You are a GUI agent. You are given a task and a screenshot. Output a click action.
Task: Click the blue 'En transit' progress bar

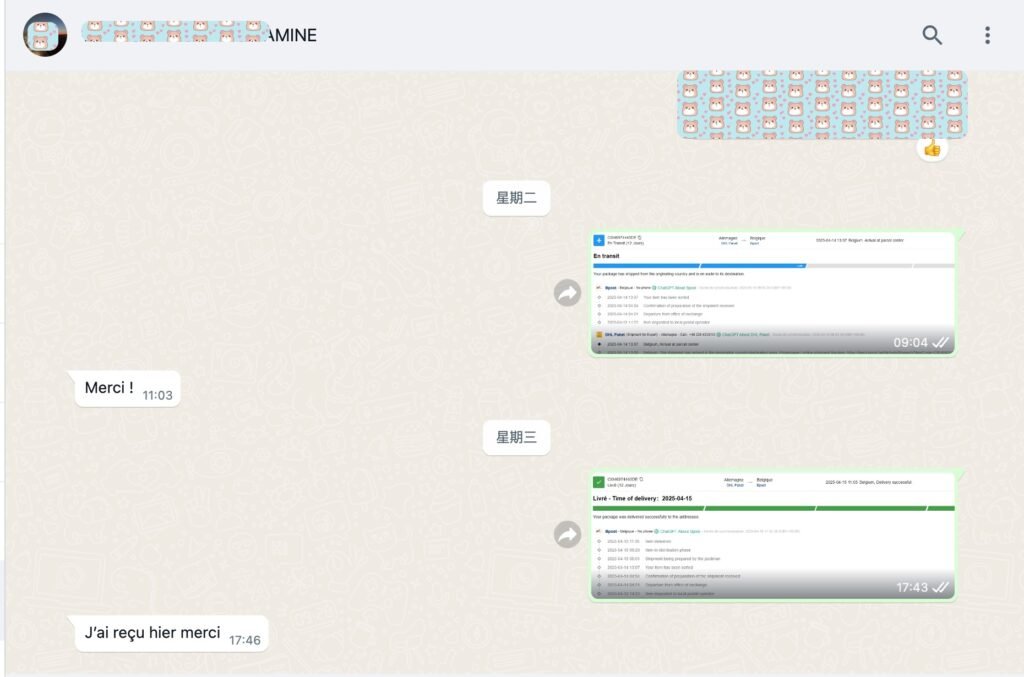pos(700,266)
